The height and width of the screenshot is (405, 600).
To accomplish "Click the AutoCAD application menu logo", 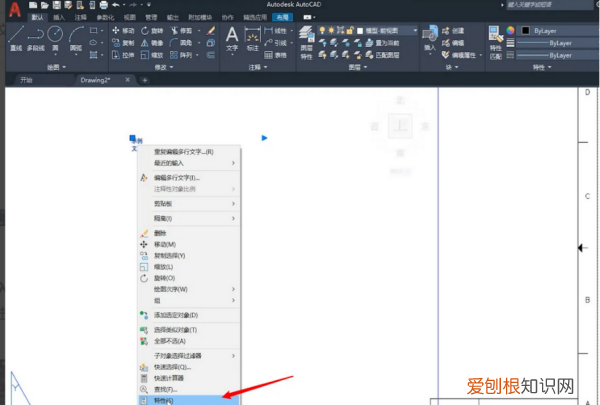I will [15, 10].
